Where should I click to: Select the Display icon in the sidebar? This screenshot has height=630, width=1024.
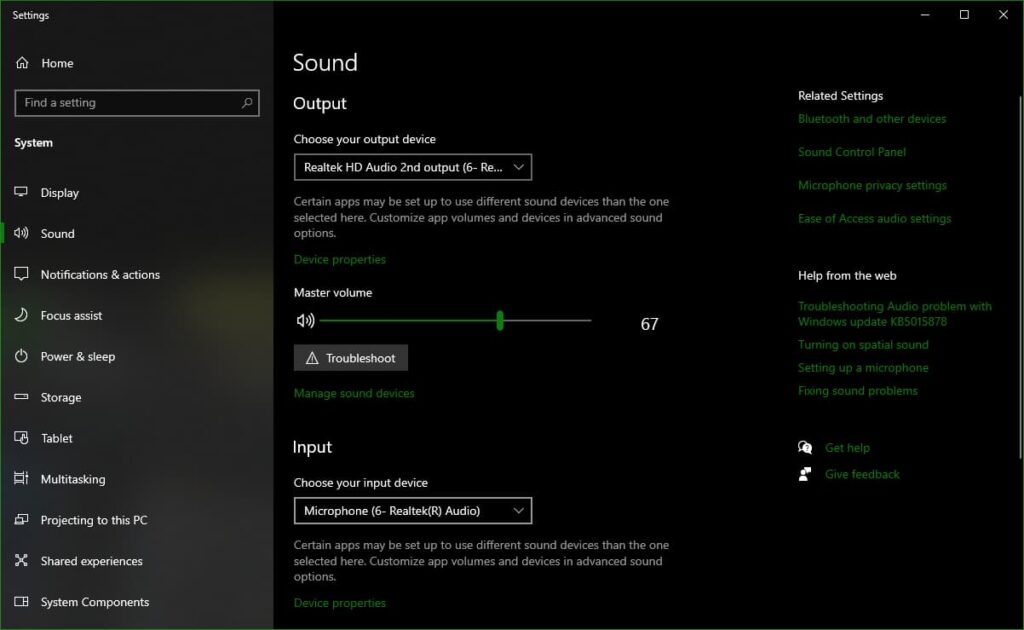pyautogui.click(x=21, y=192)
